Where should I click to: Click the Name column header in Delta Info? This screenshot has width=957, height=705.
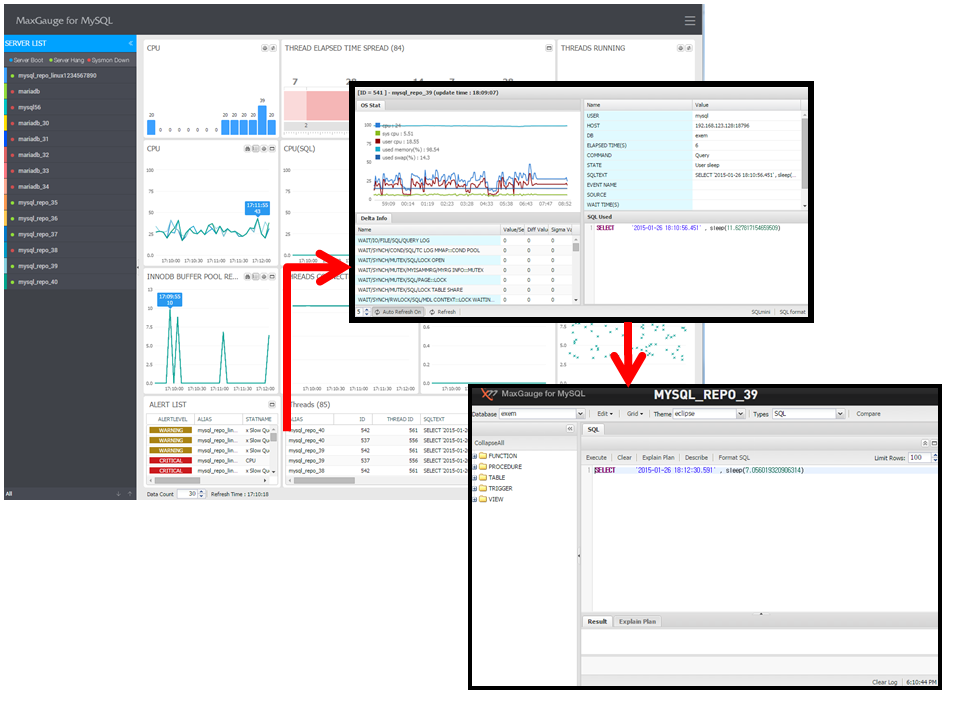(428, 230)
